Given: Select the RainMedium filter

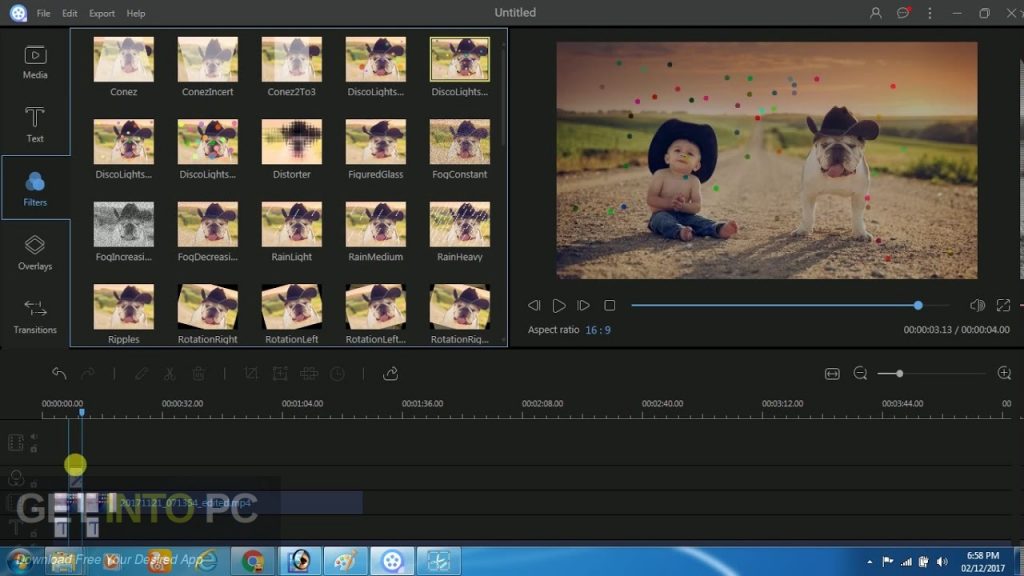Looking at the screenshot, I should (376, 224).
